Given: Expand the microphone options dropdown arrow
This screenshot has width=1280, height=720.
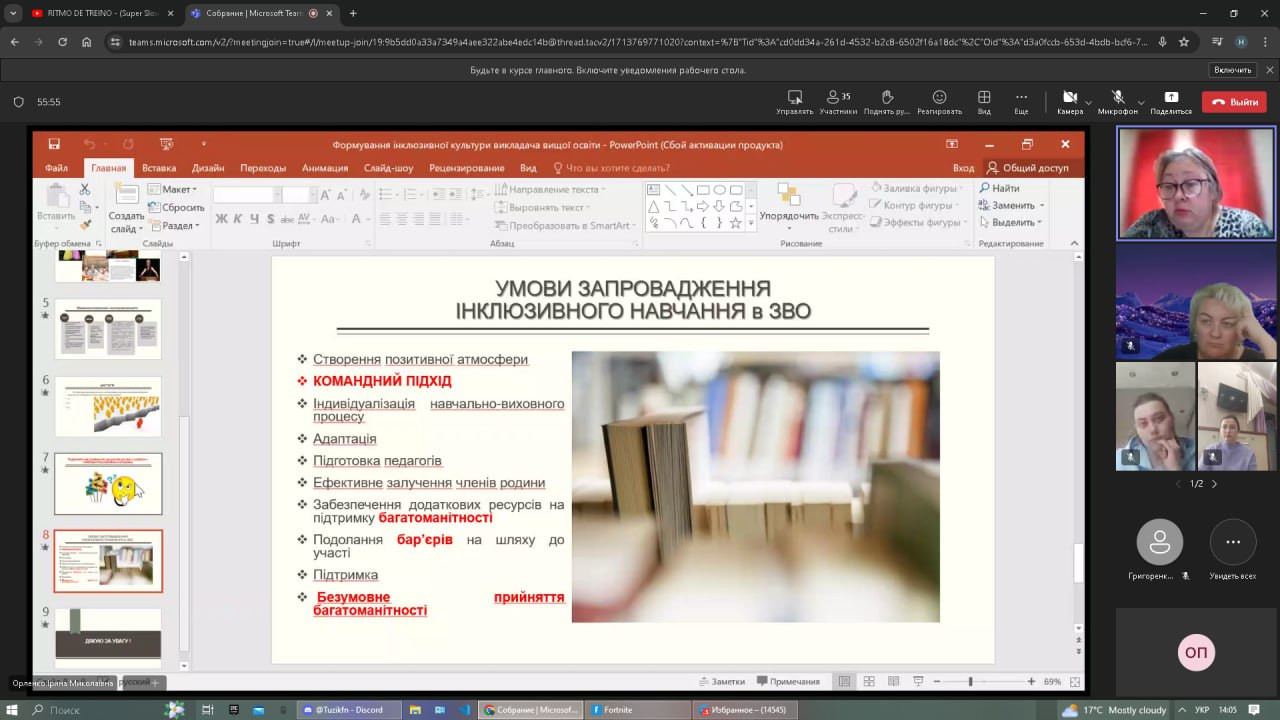Looking at the screenshot, I should 1141,102.
